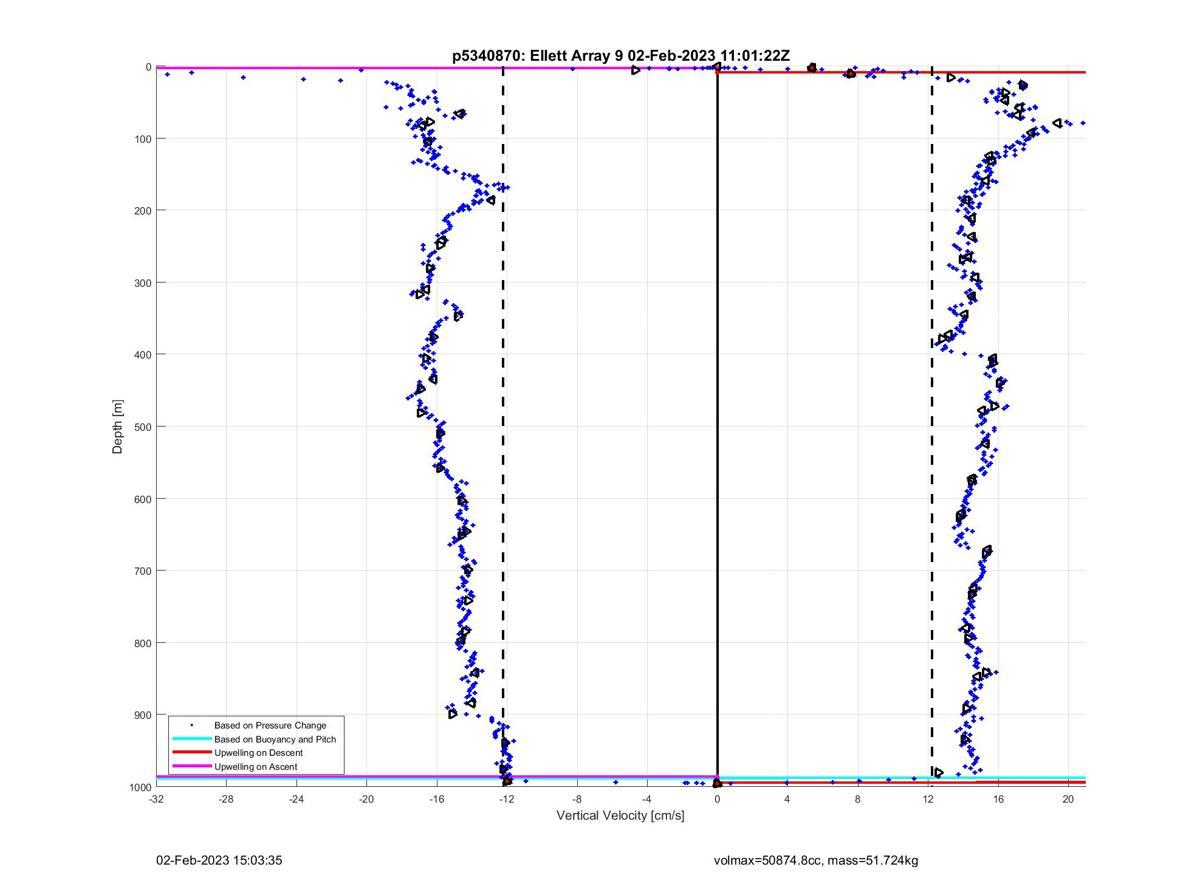Click the triangle marker near velocity -4.6 at surface
This screenshot has height=885, width=1200.
tap(636, 70)
